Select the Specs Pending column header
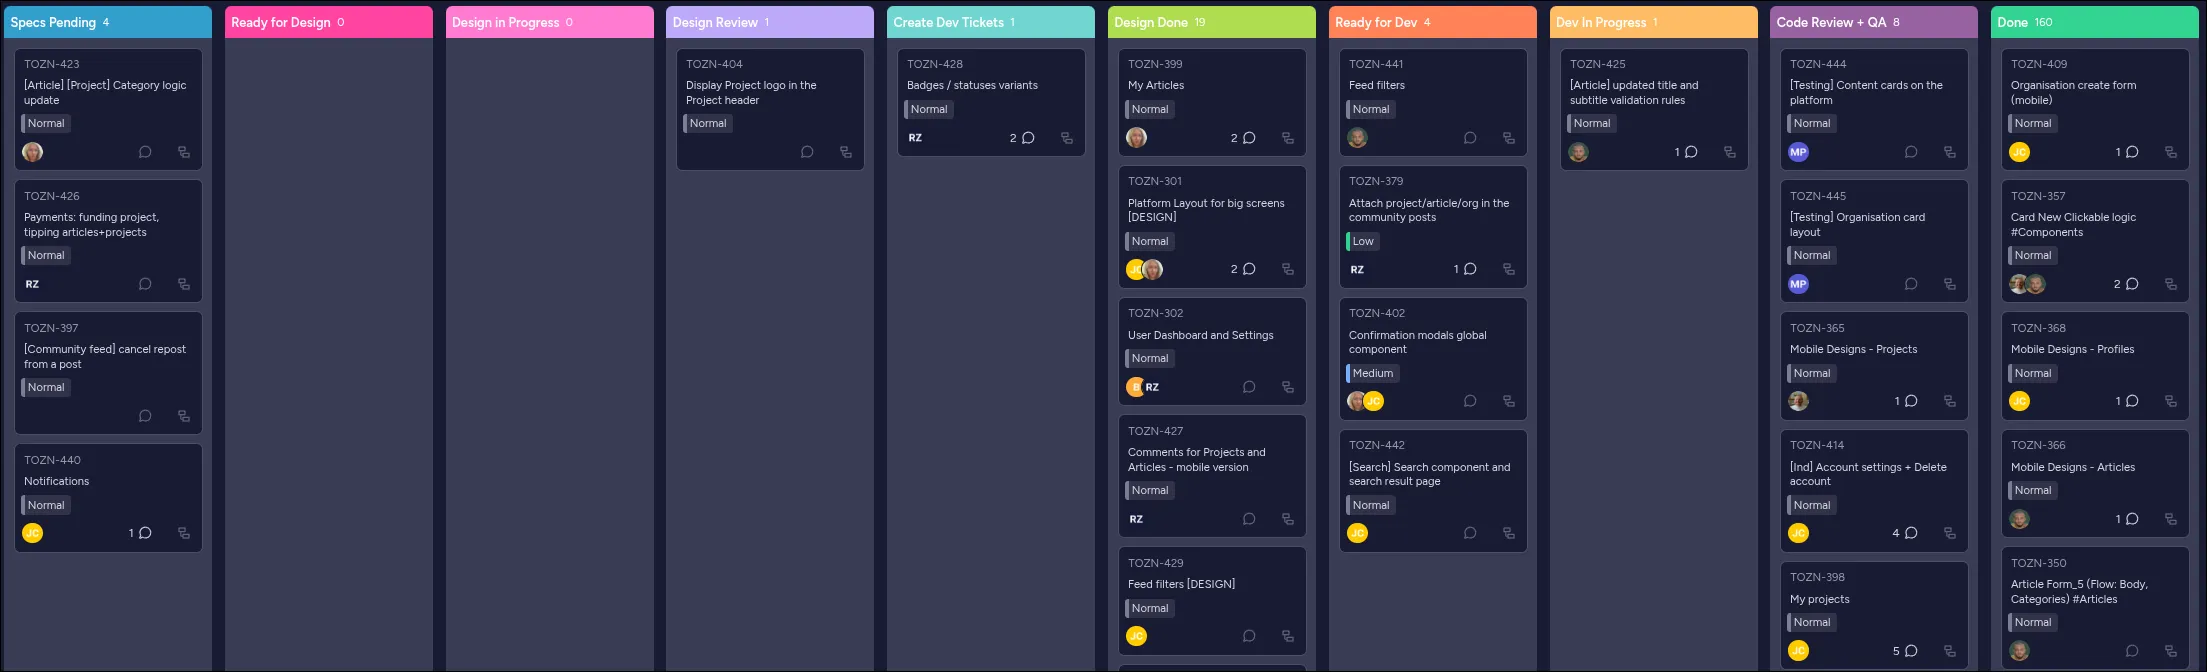Screen dimensions: 2207x672 point(108,22)
